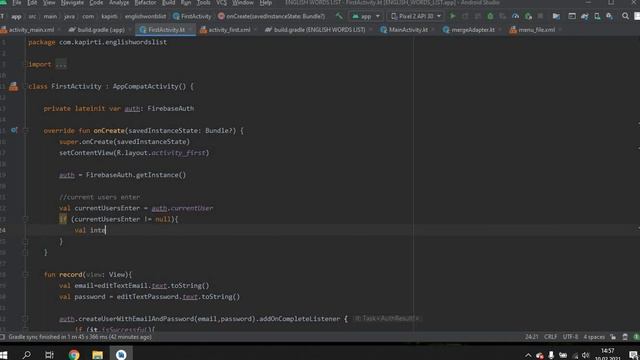Viewport: 640px width, 360px height.
Task: Place cursor after 'val inte' on line 24
Action: [x=106, y=230]
